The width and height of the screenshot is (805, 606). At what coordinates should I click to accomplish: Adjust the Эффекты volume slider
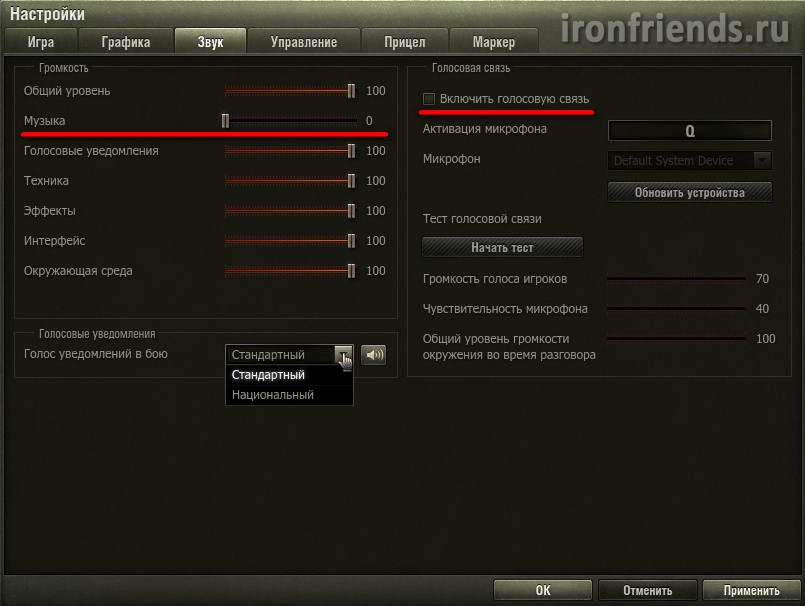tap(291, 211)
